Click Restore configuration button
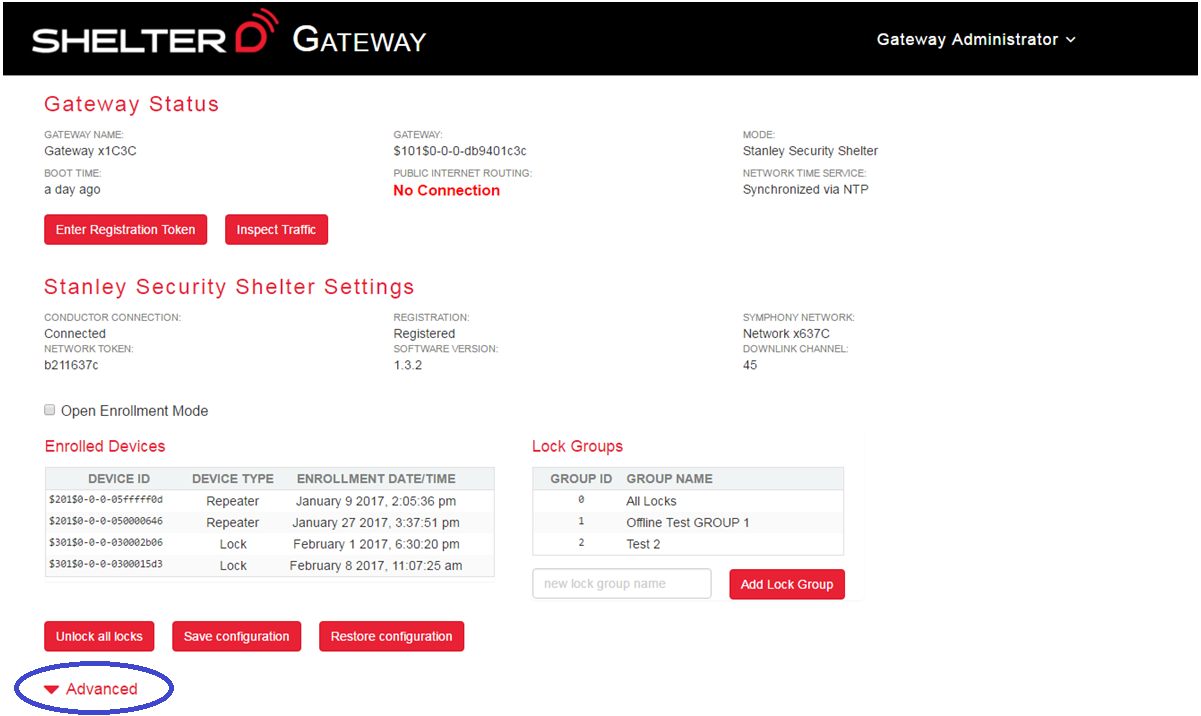This screenshot has width=1201, height=716. click(x=391, y=636)
